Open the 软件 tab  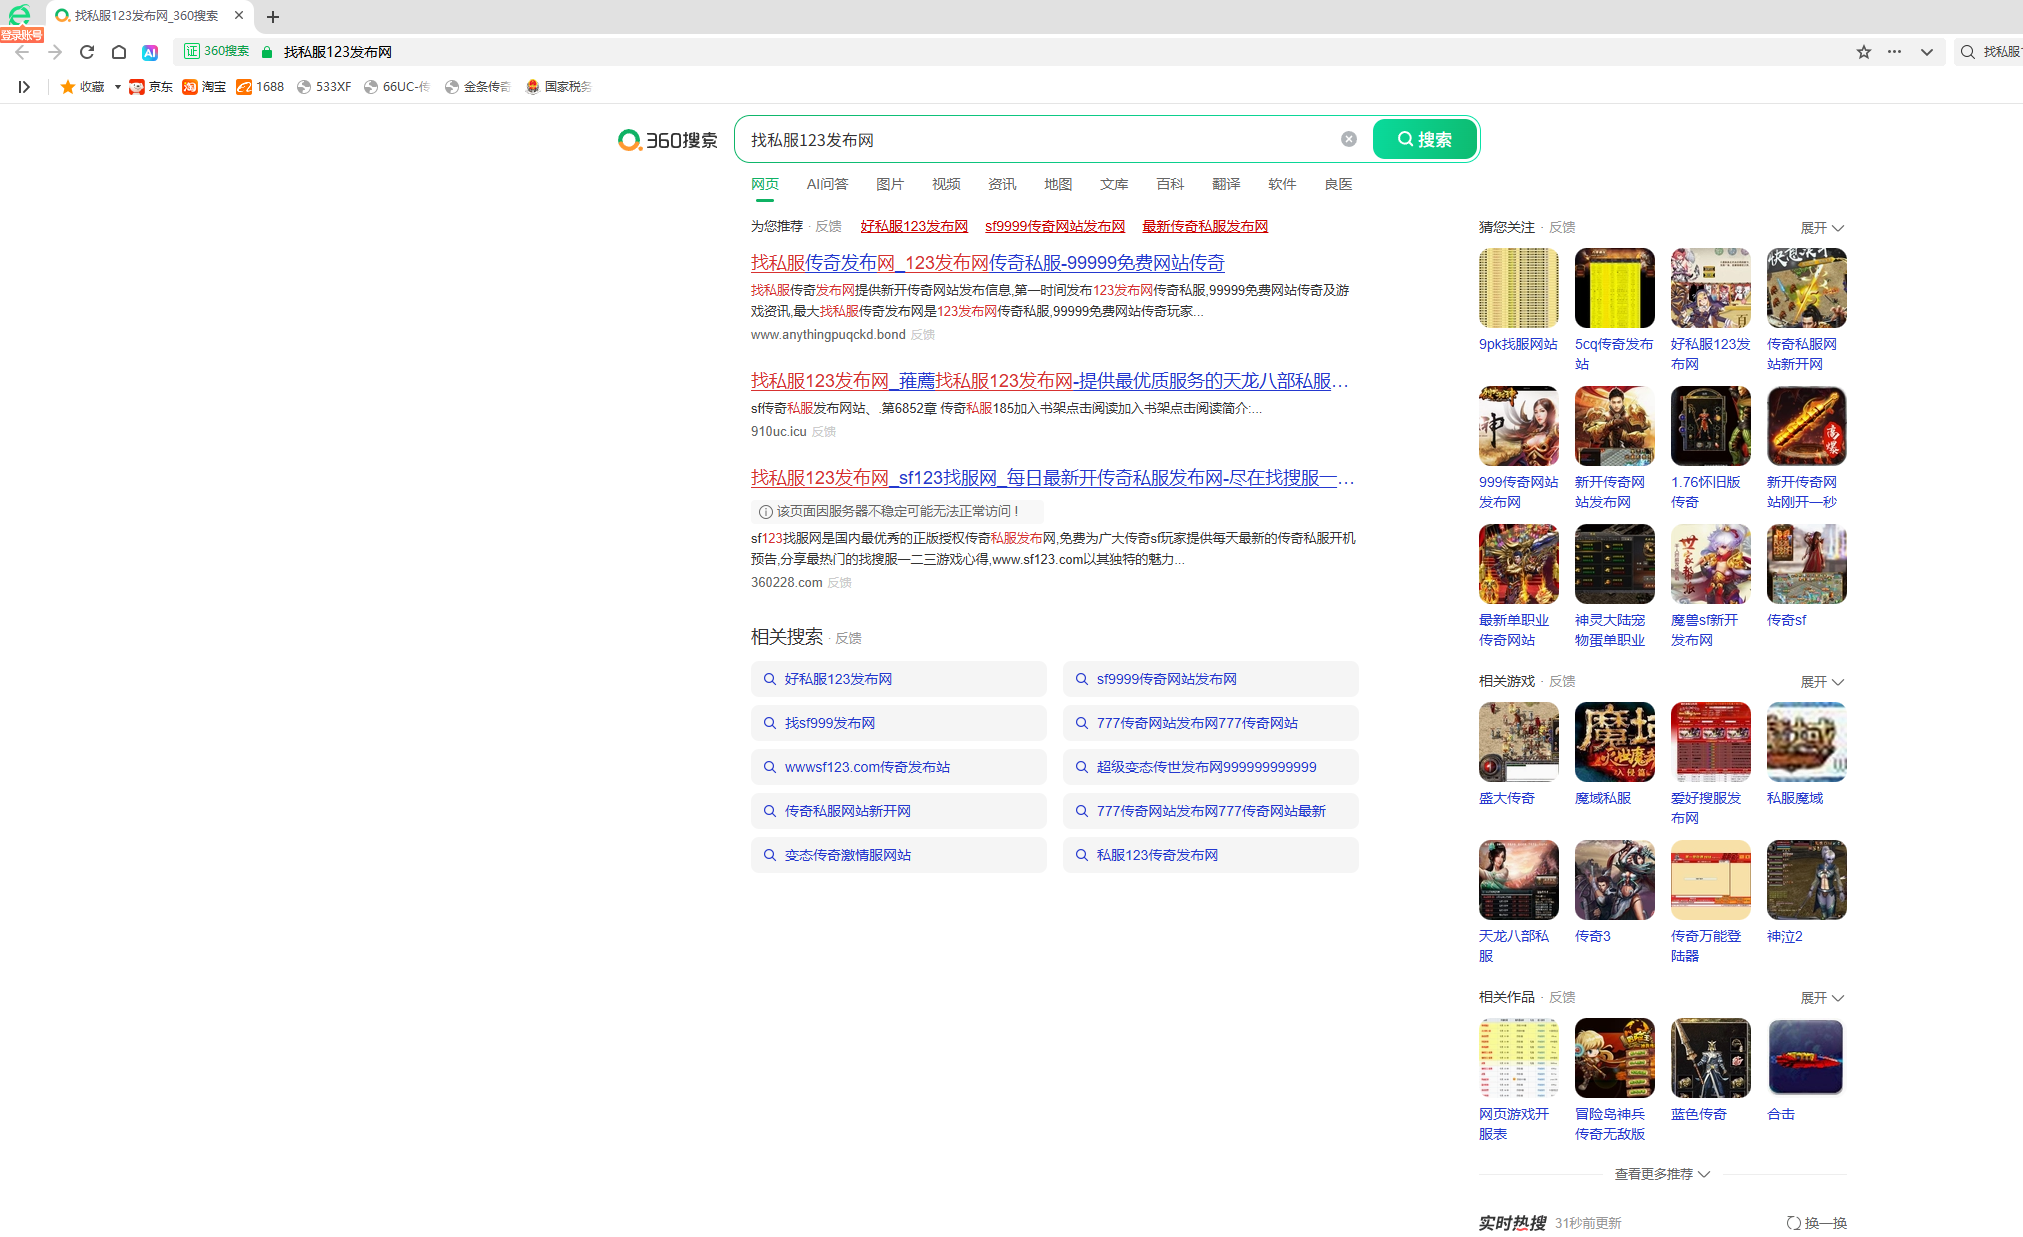pyautogui.click(x=1282, y=184)
